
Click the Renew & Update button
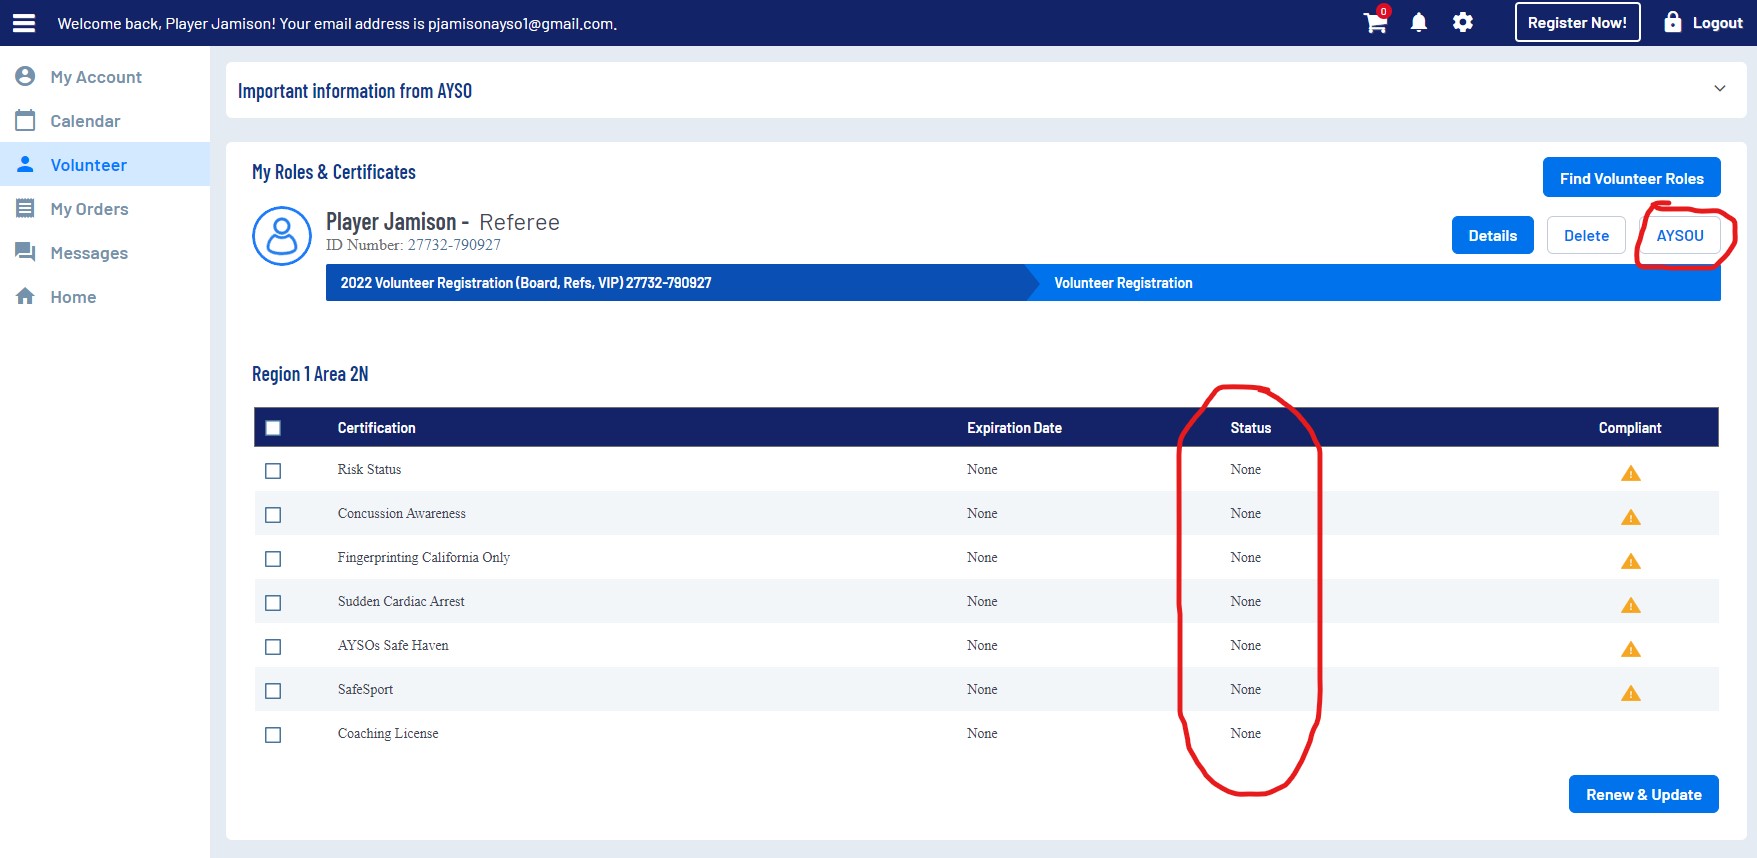(1643, 794)
